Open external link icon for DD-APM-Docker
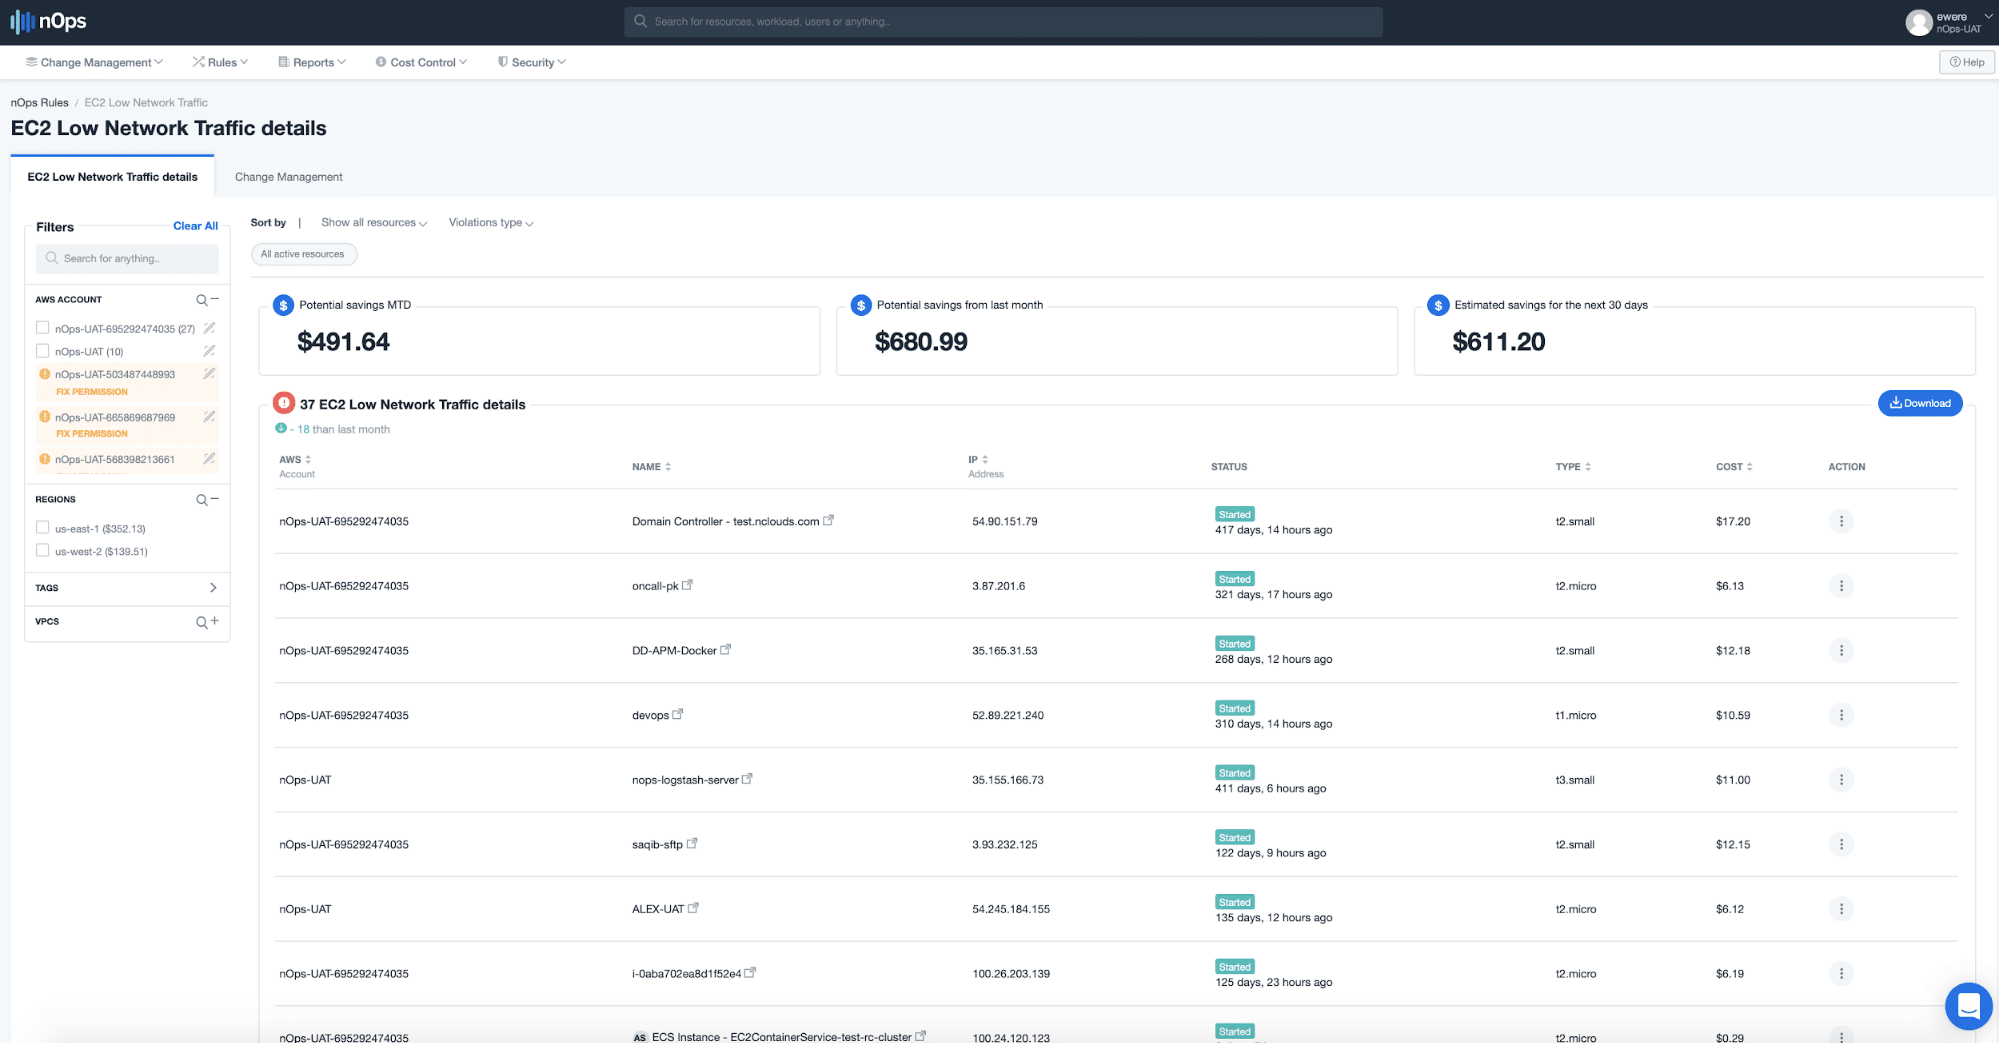The width and height of the screenshot is (1999, 1044). click(725, 649)
